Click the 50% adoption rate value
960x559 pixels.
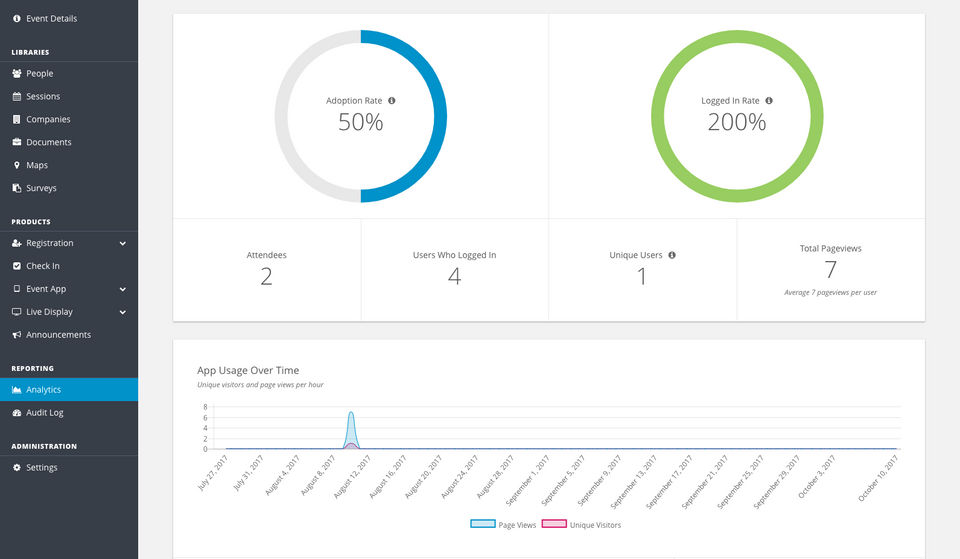[x=361, y=122]
